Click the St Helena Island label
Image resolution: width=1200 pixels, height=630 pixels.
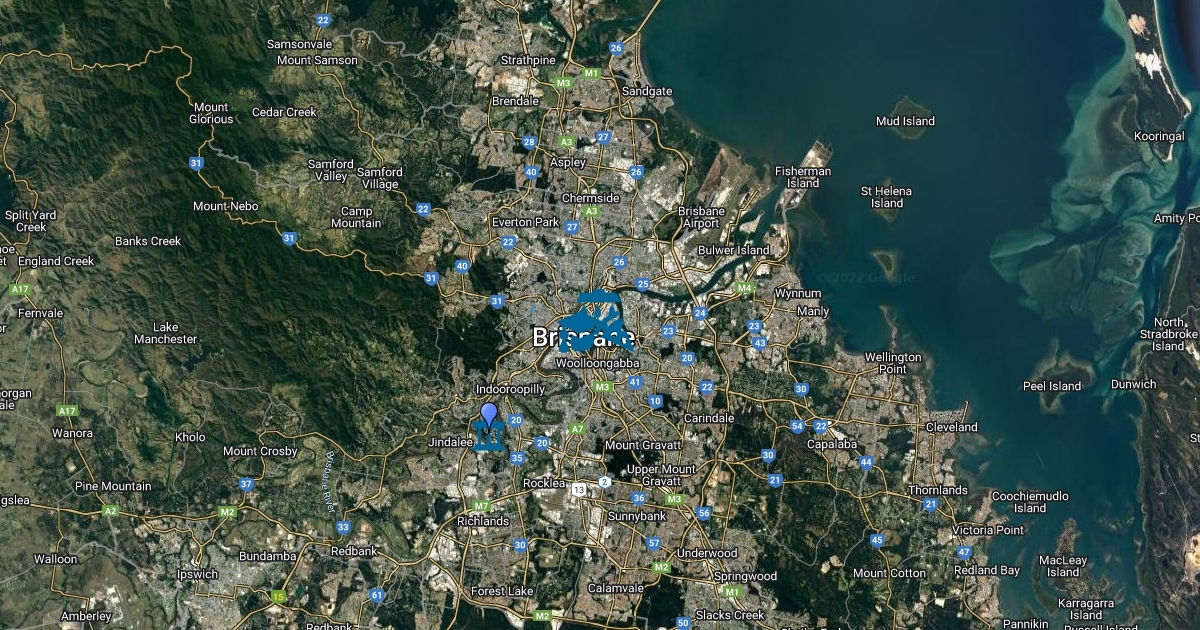click(x=886, y=197)
